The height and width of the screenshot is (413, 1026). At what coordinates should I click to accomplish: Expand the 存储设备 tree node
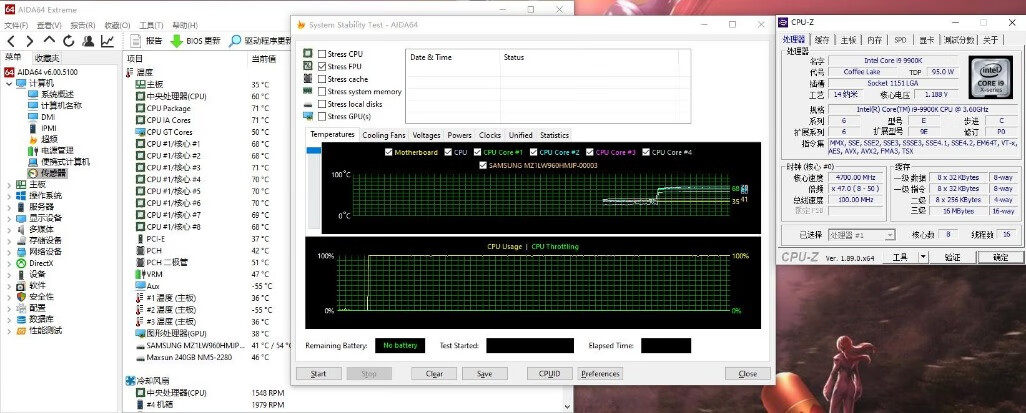coord(9,241)
